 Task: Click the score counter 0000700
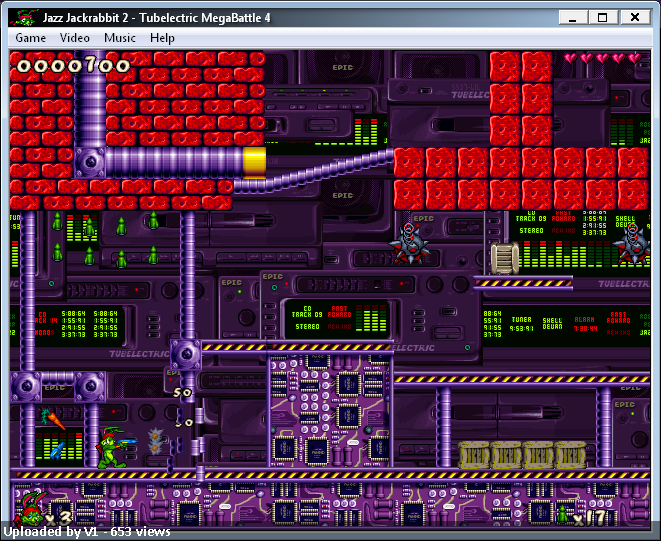73,66
